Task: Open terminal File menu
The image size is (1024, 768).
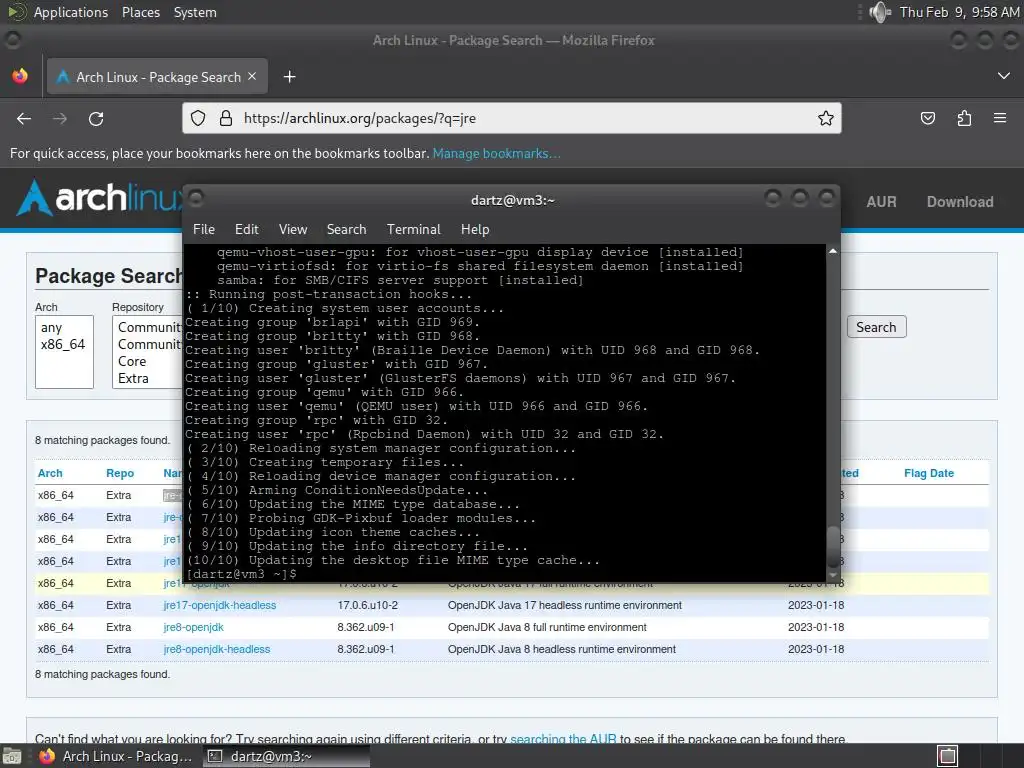Action: coord(204,229)
